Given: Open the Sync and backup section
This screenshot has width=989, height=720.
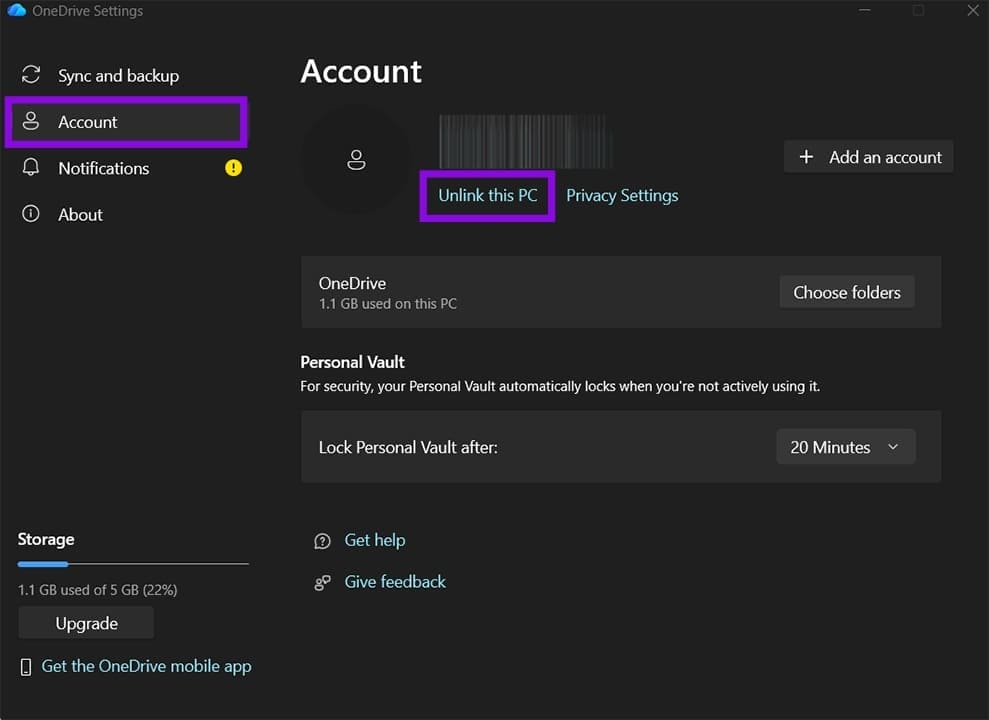Looking at the screenshot, I should (126, 75).
